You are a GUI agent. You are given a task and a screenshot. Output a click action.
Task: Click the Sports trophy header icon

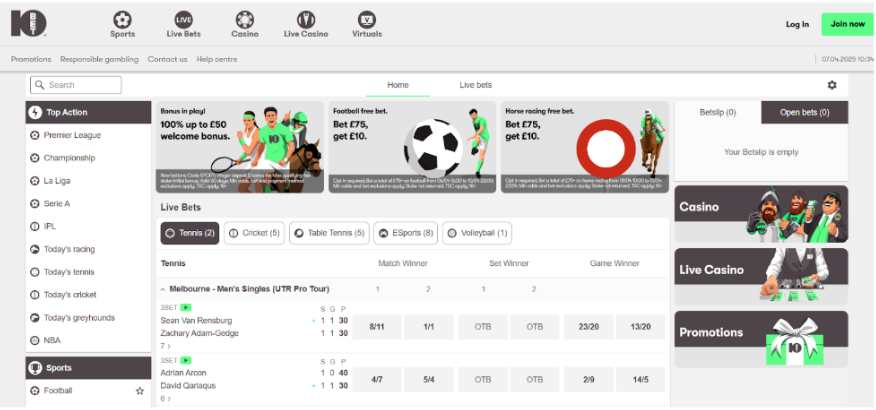[35, 368]
